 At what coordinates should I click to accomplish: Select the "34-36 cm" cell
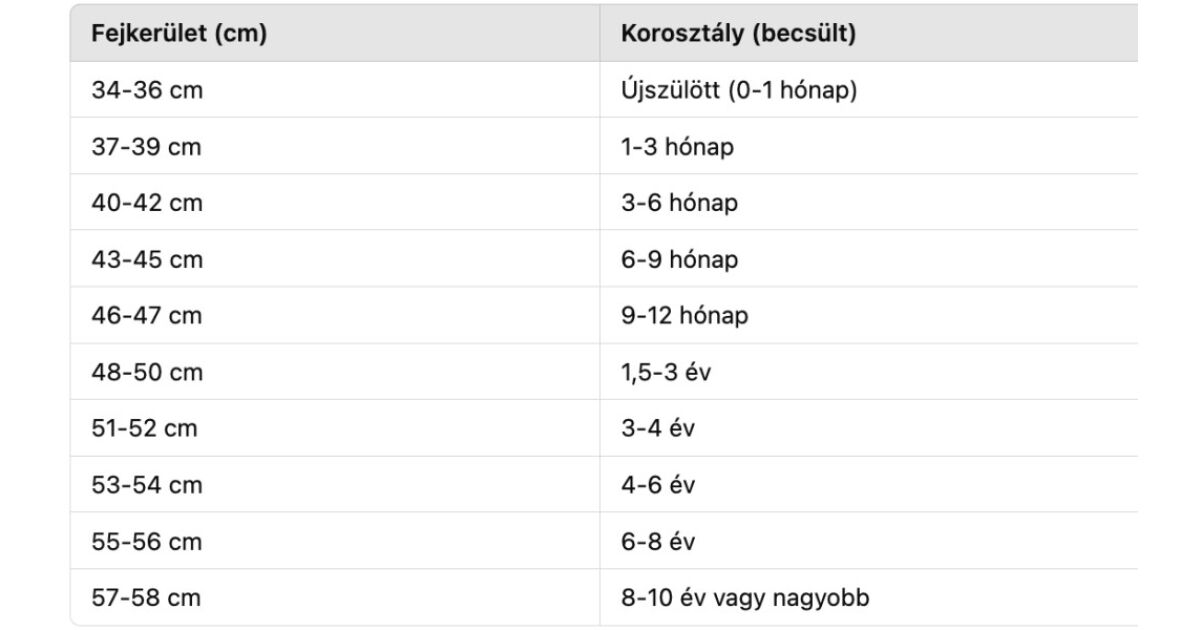146,90
